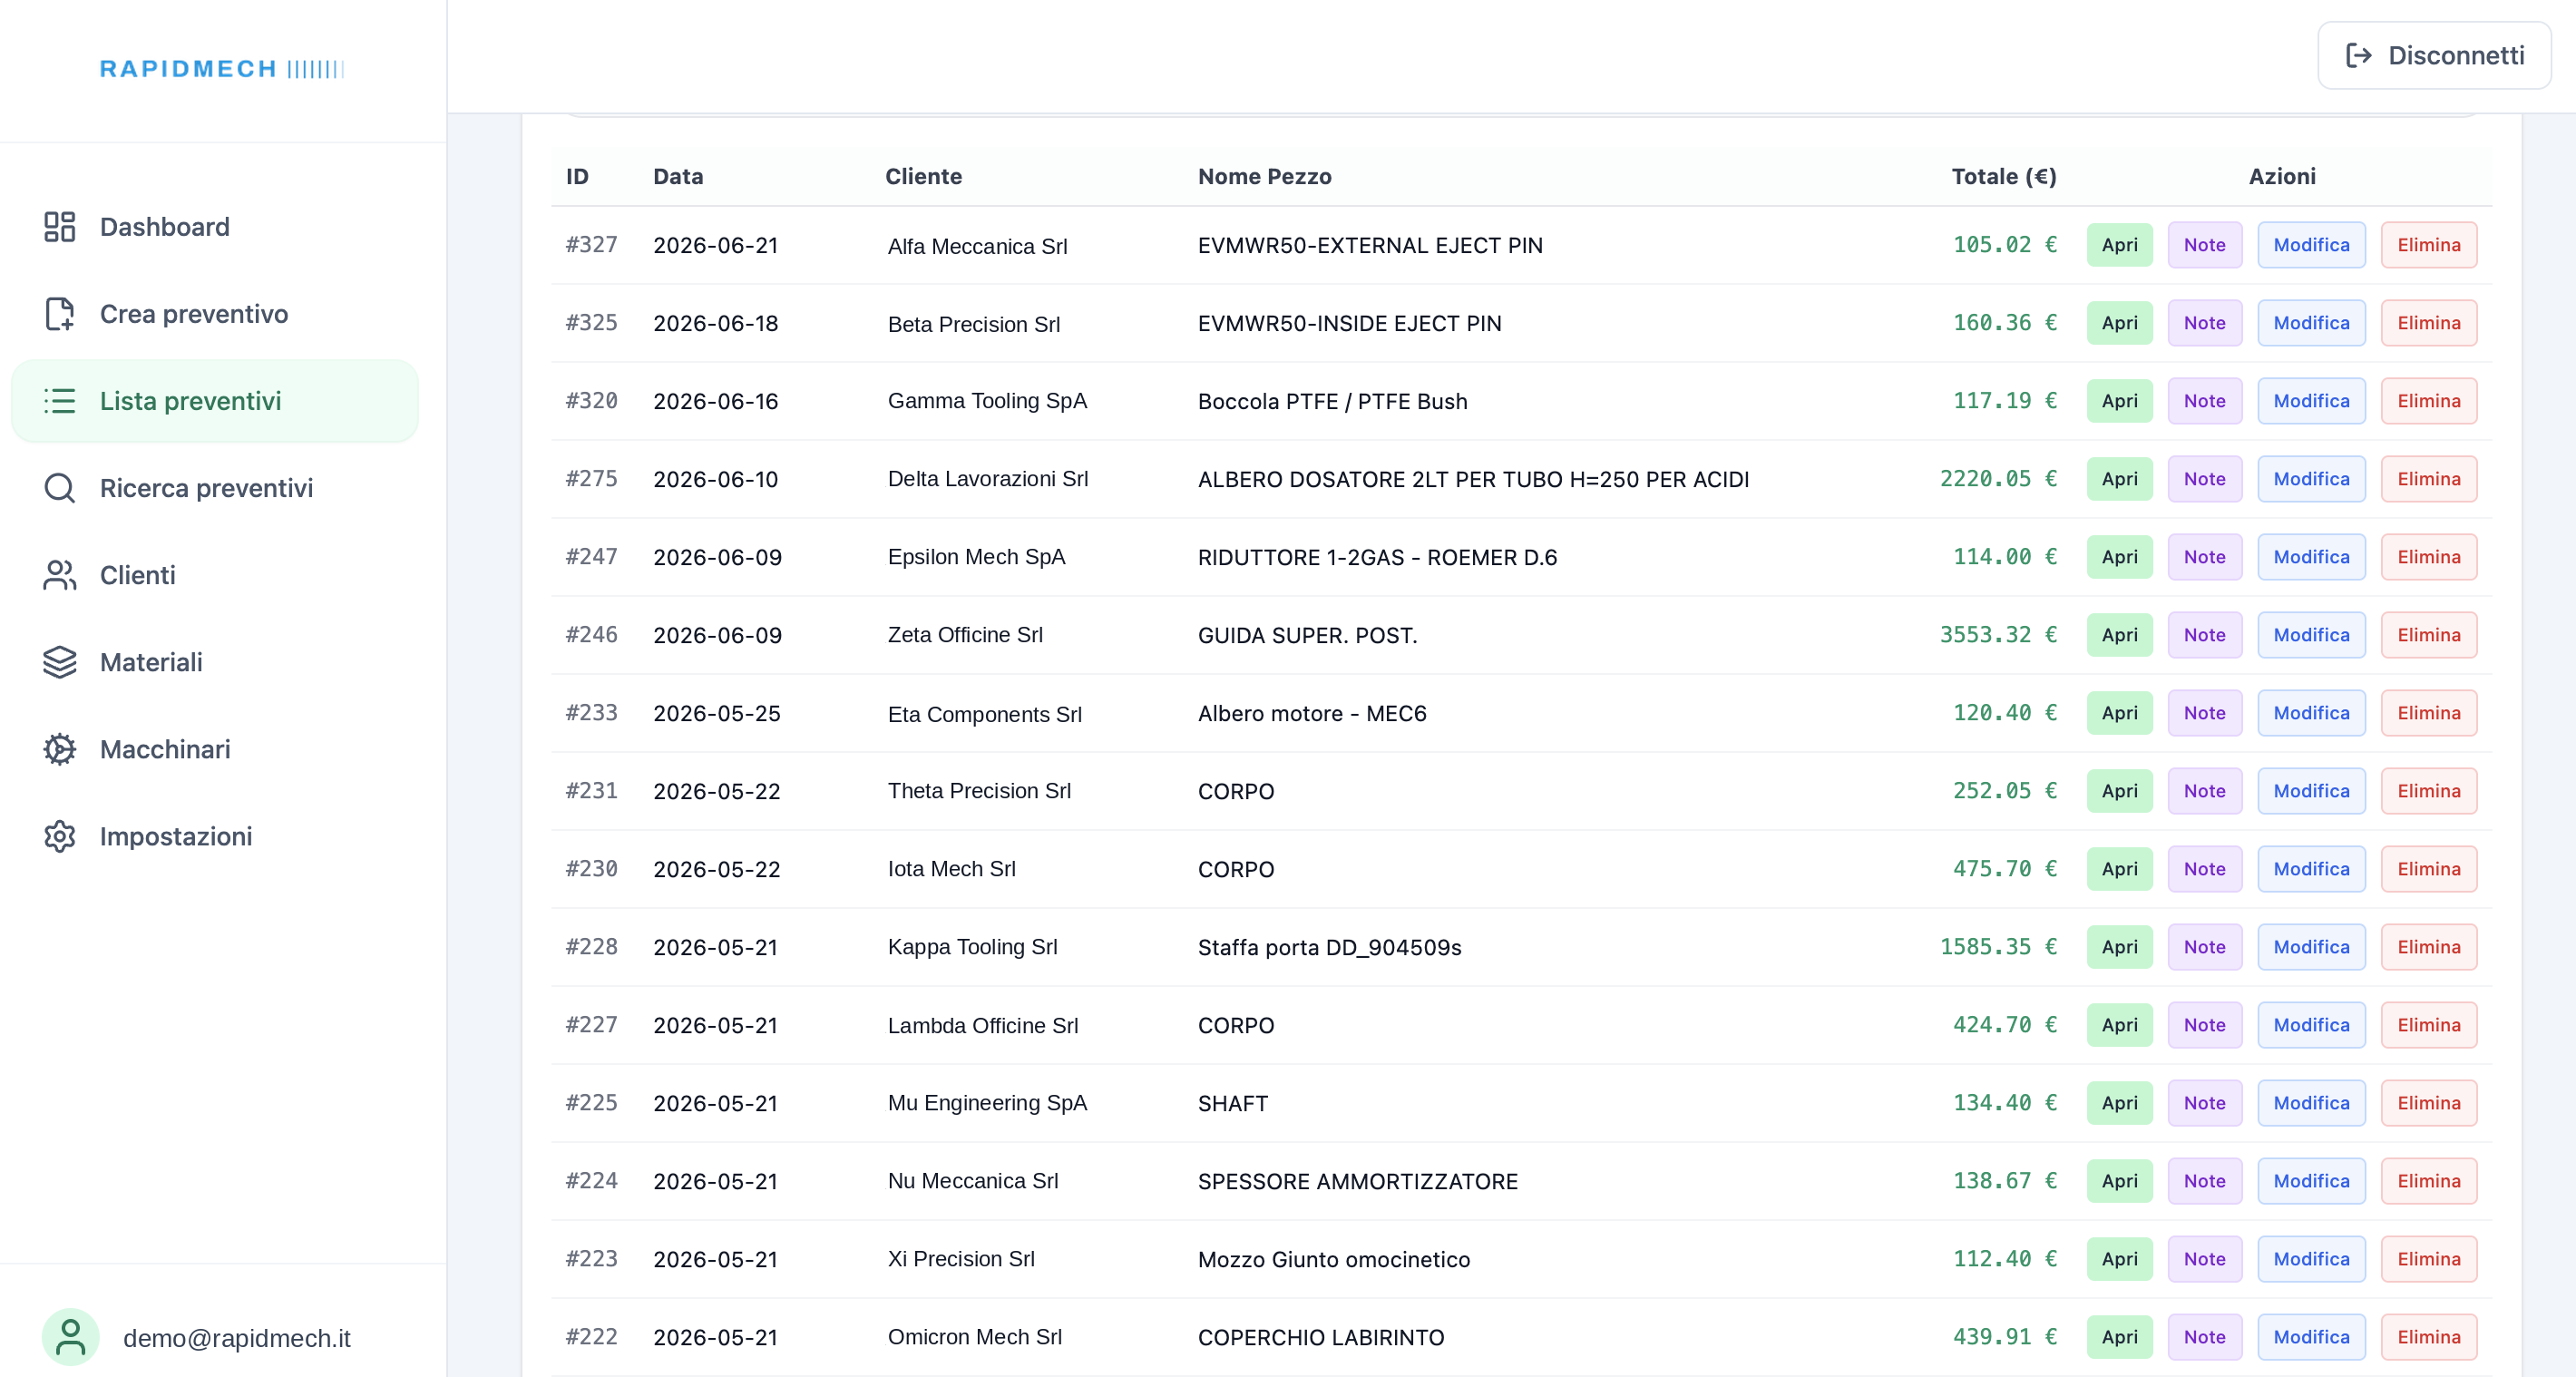Click Modifica for Delta Lavorazioni Srl
This screenshot has width=2576, height=1377.
(2311, 479)
